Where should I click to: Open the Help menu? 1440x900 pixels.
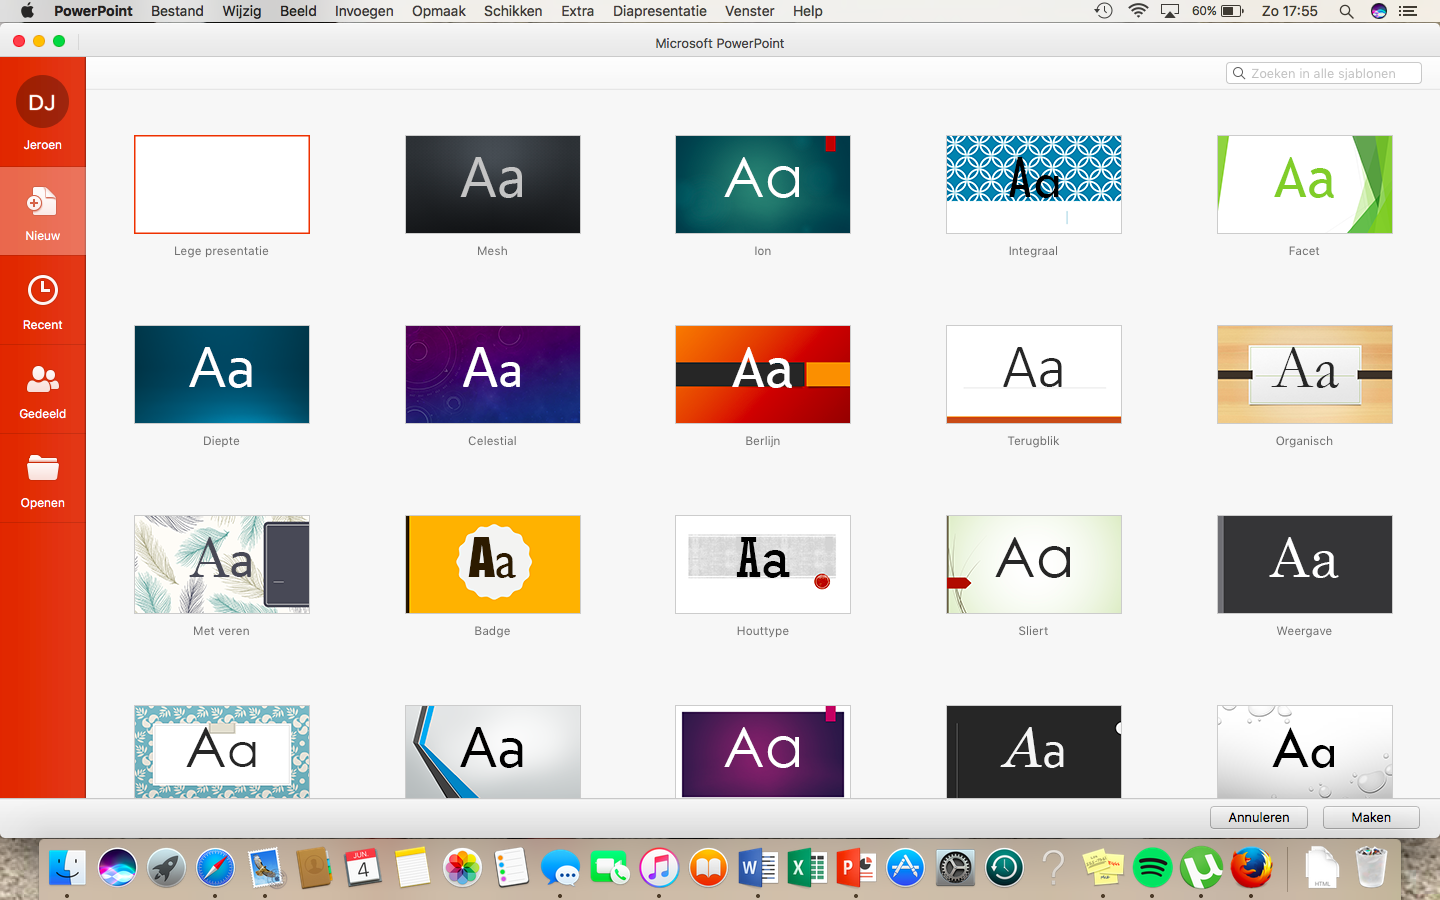(x=808, y=11)
